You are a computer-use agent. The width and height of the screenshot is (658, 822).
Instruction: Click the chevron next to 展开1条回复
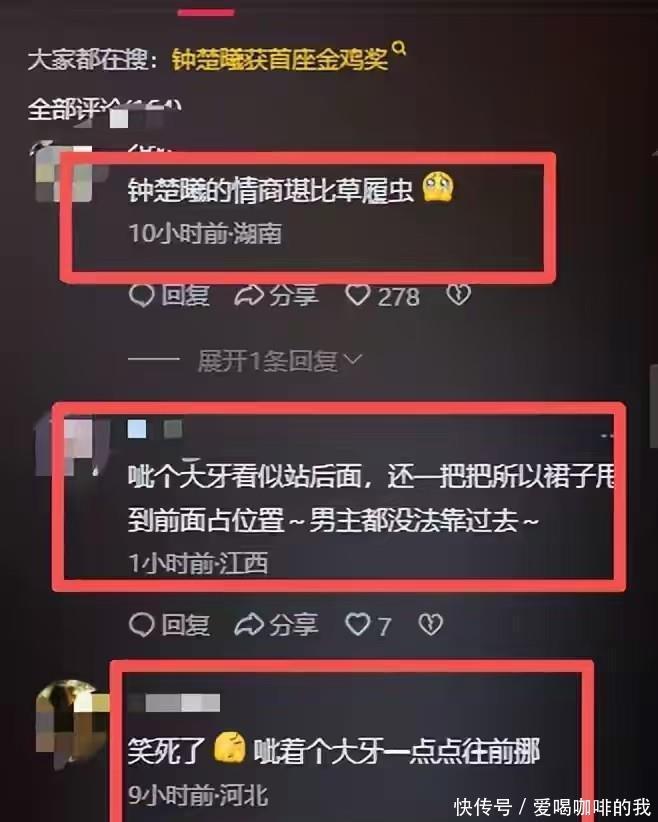[352, 360]
